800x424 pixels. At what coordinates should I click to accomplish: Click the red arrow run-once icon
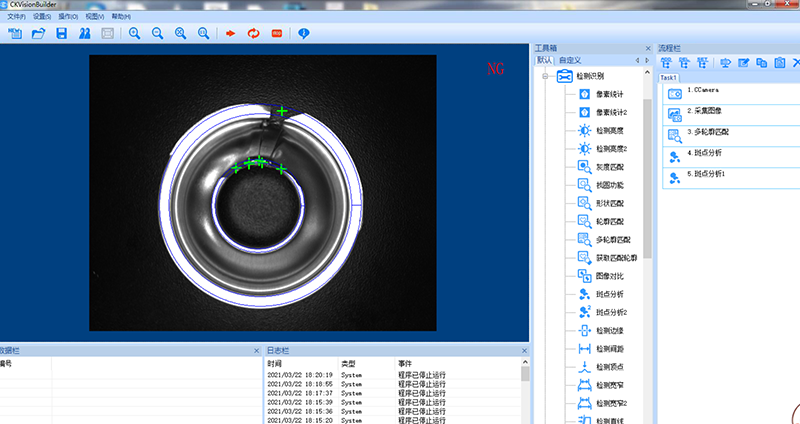(230, 34)
